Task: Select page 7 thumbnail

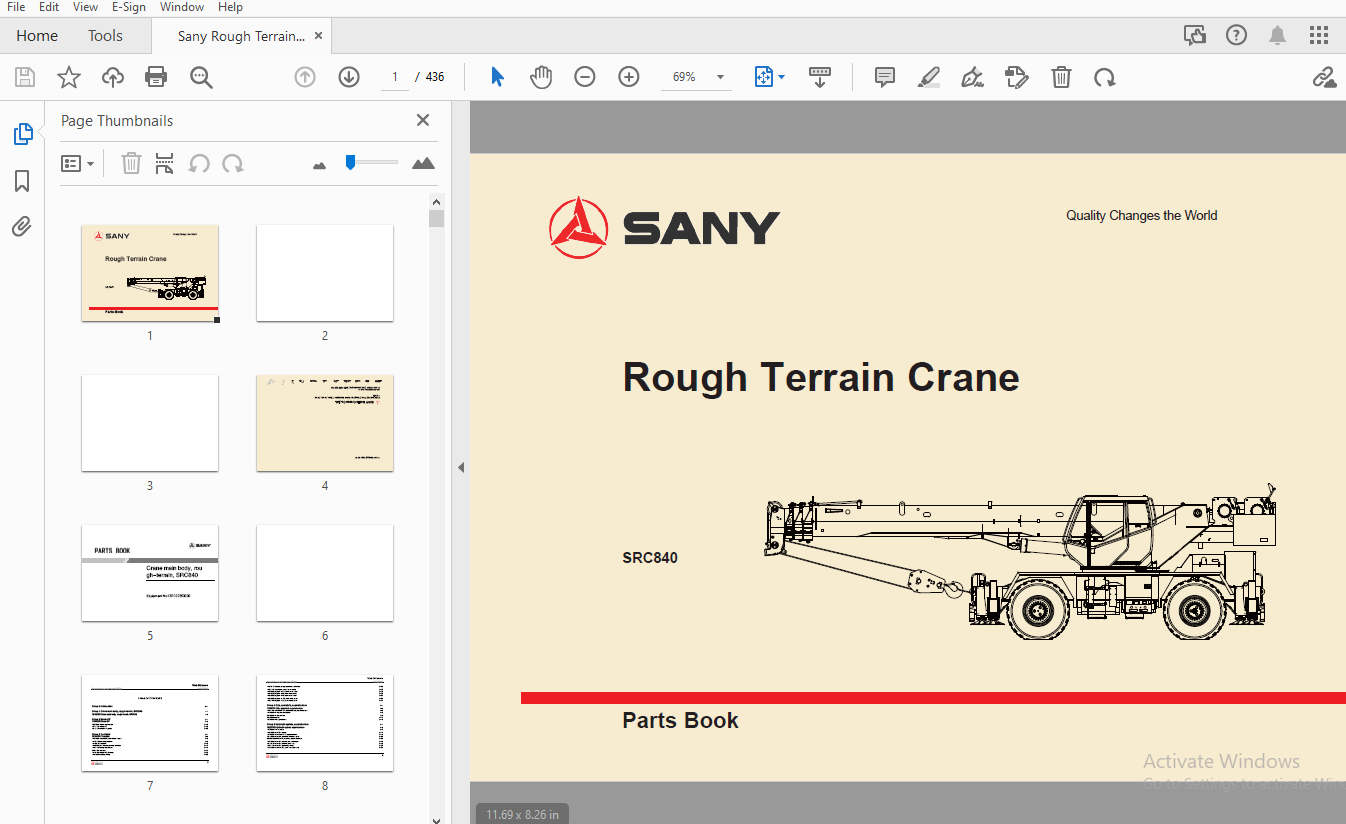Action: pos(150,723)
